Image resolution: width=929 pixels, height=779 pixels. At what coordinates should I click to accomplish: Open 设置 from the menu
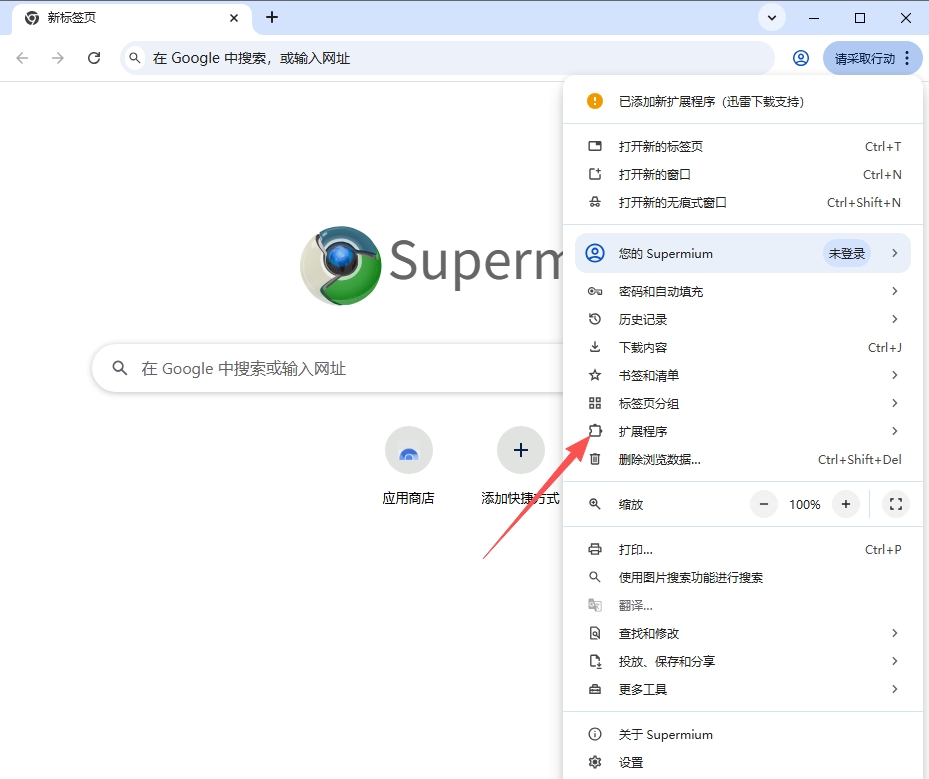coord(742,762)
